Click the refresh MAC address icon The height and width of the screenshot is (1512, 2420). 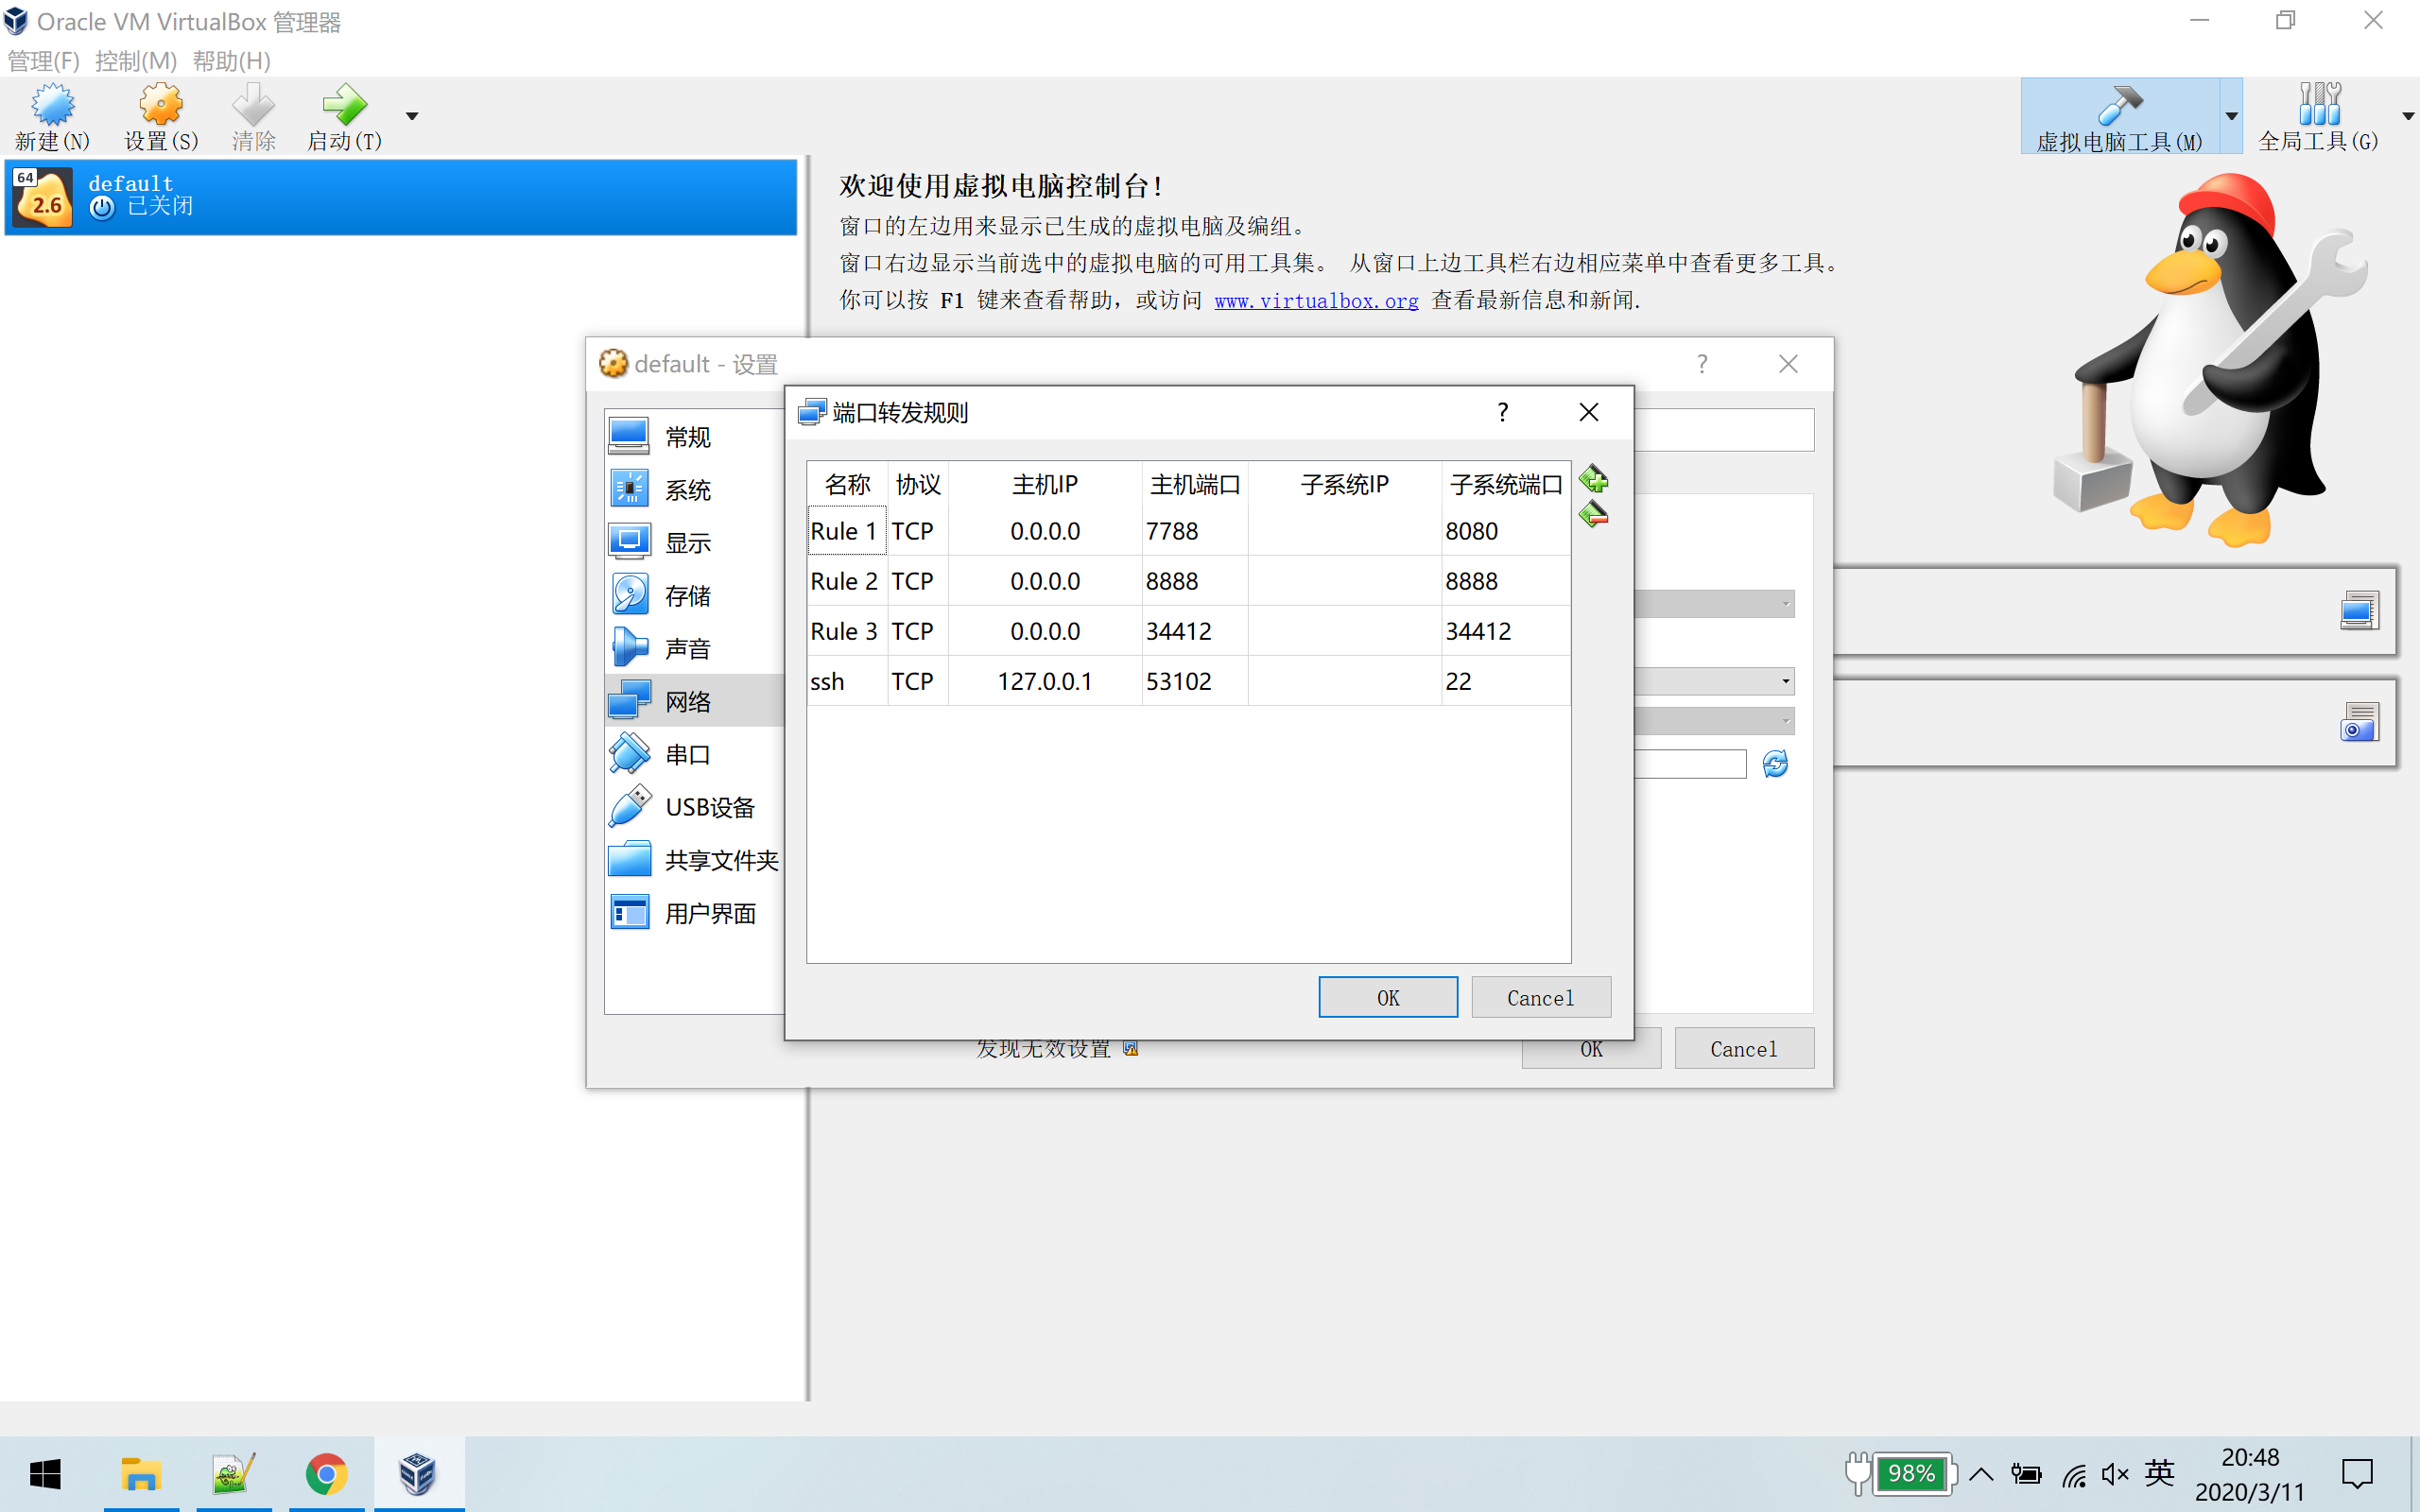1774,764
